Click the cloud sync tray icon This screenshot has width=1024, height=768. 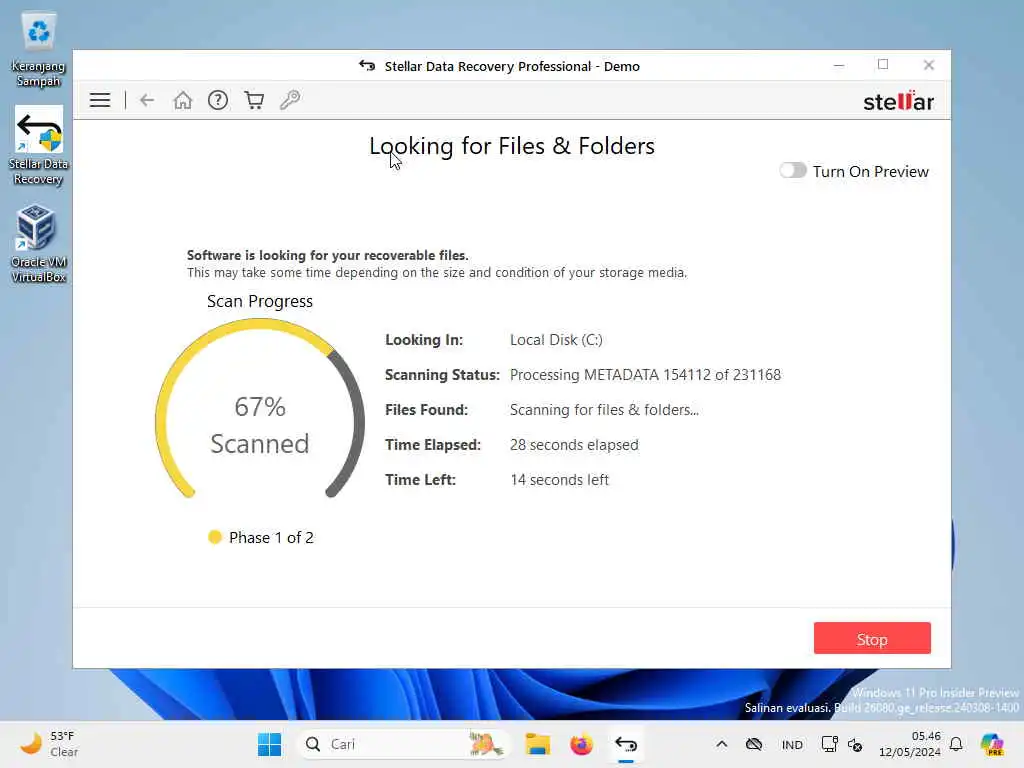(754, 744)
